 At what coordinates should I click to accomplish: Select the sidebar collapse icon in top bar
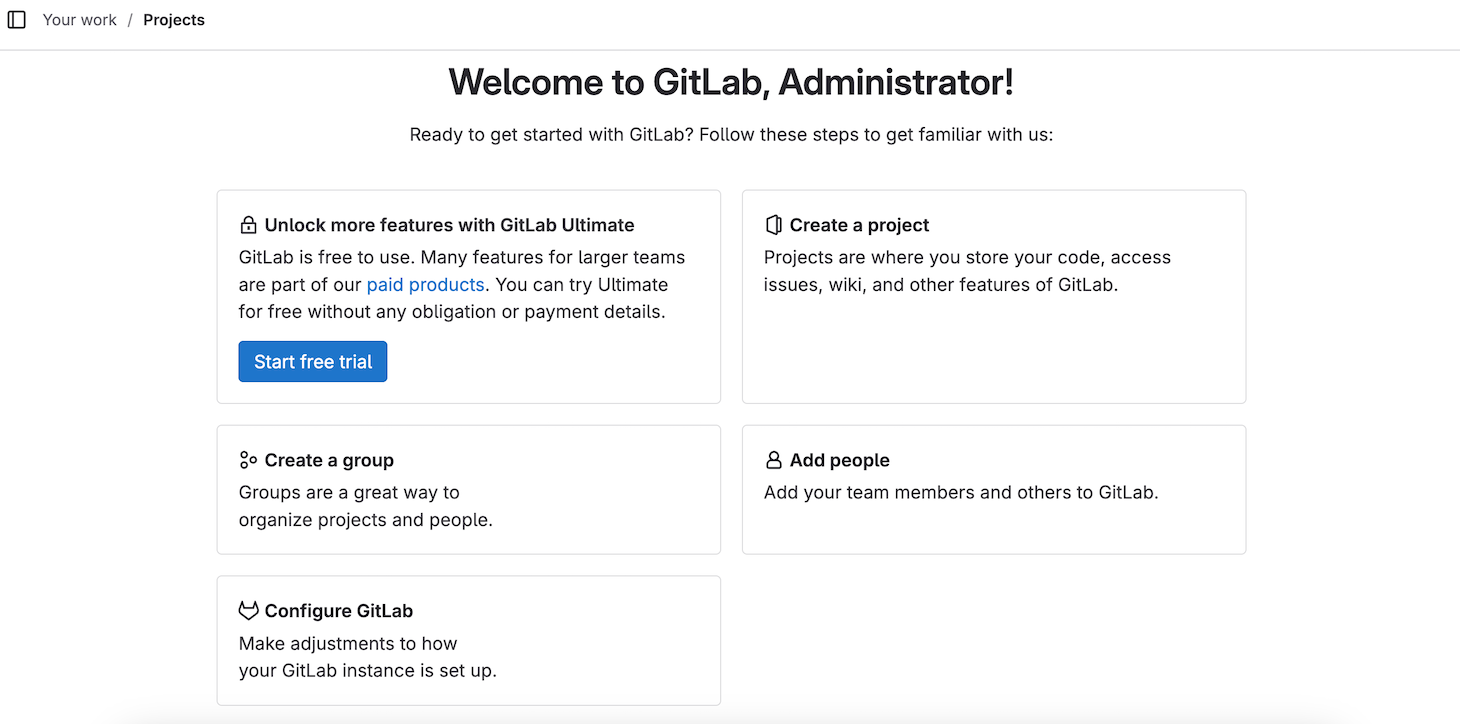click(16, 19)
